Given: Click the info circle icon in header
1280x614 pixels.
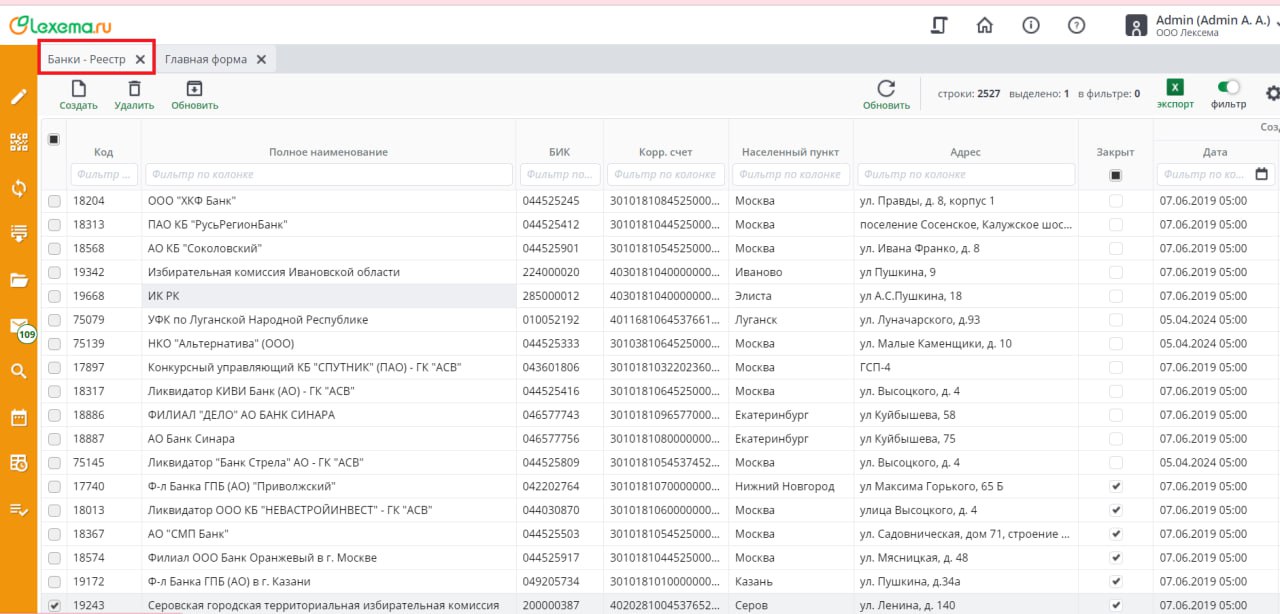Looking at the screenshot, I should [1031, 26].
